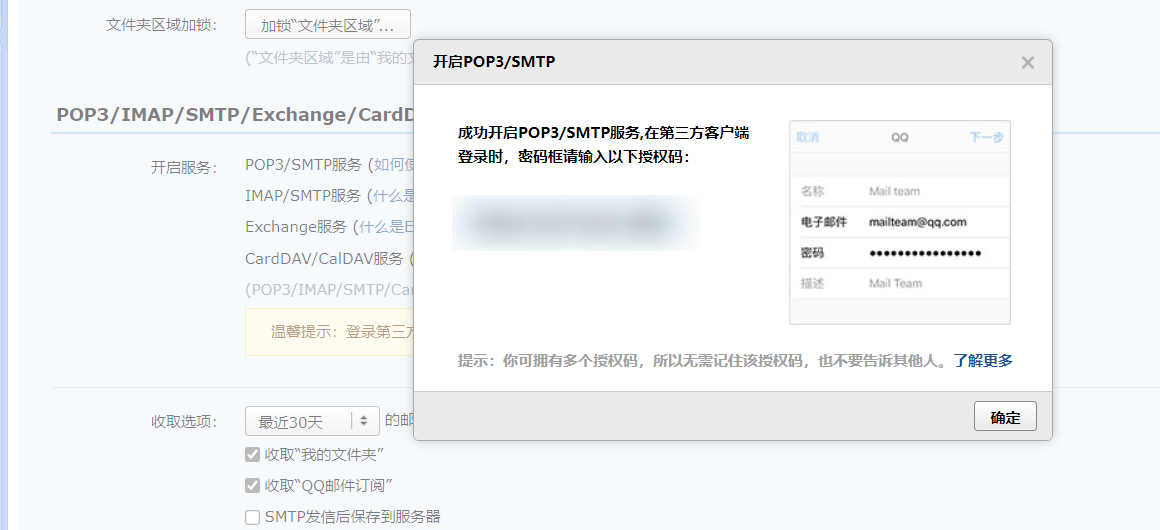
Task: Expand the 最近30天 dropdown
Action: click(x=312, y=422)
